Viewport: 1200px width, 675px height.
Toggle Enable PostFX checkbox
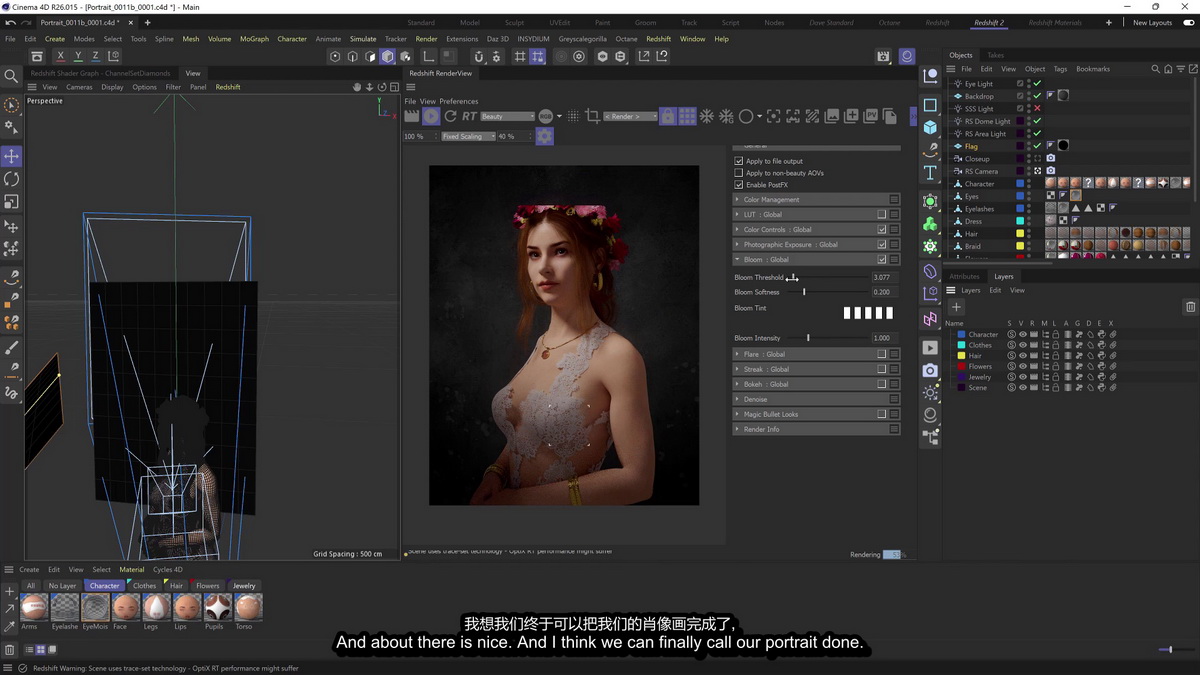tap(739, 185)
